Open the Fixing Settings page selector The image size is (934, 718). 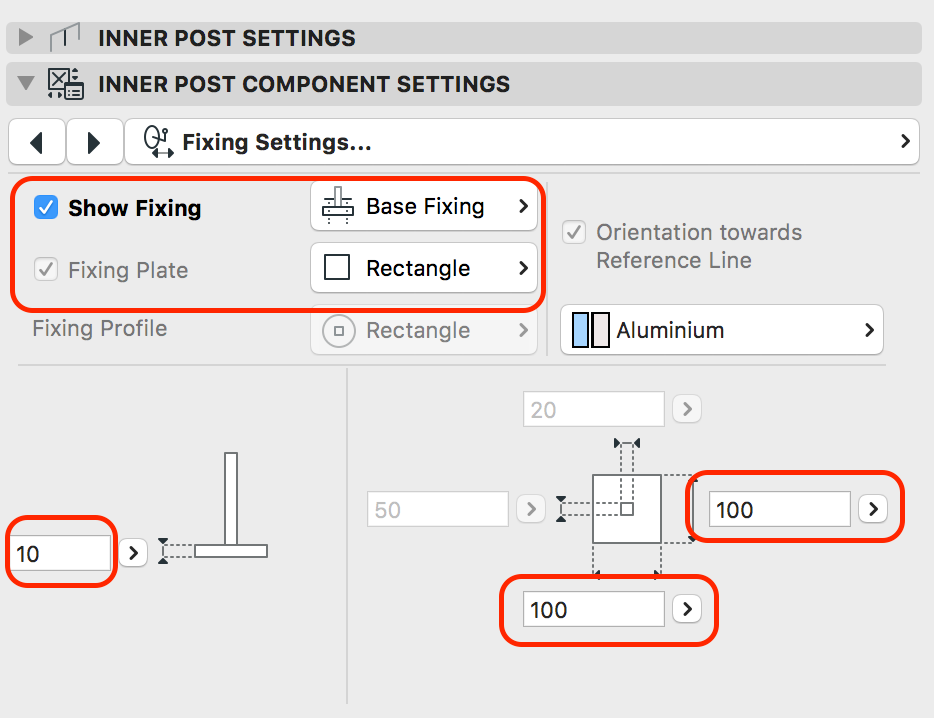(x=521, y=142)
